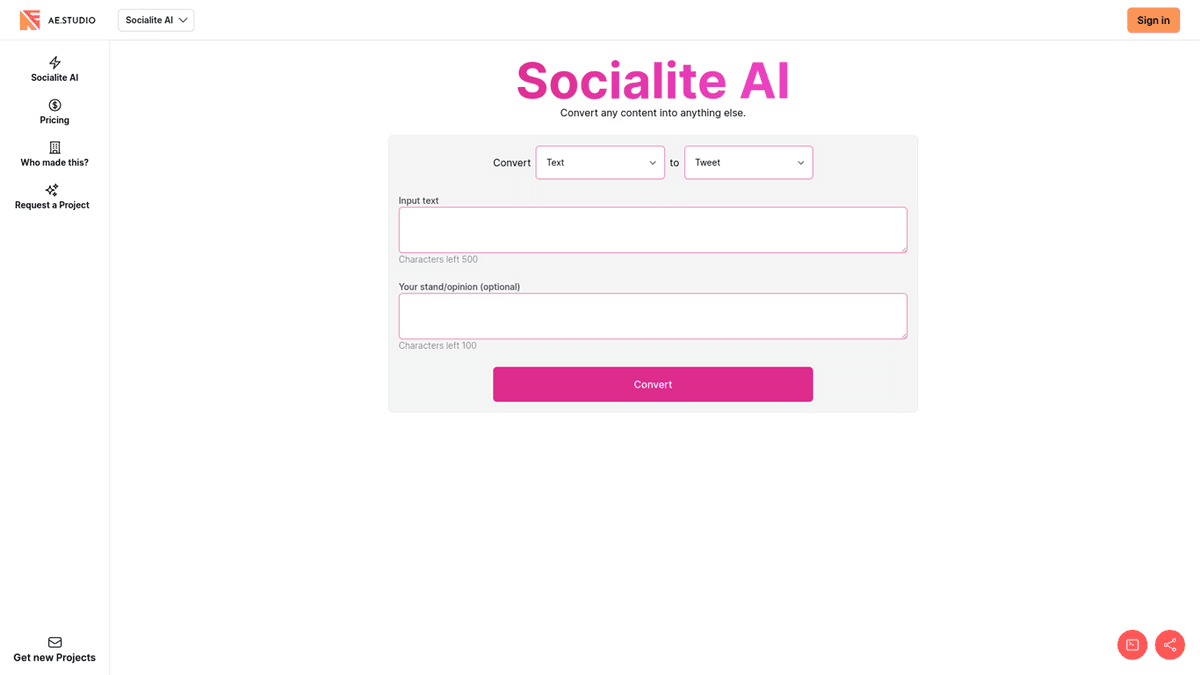1200x675 pixels.
Task: Click the Get new Projects envelope icon
Action: 55,642
